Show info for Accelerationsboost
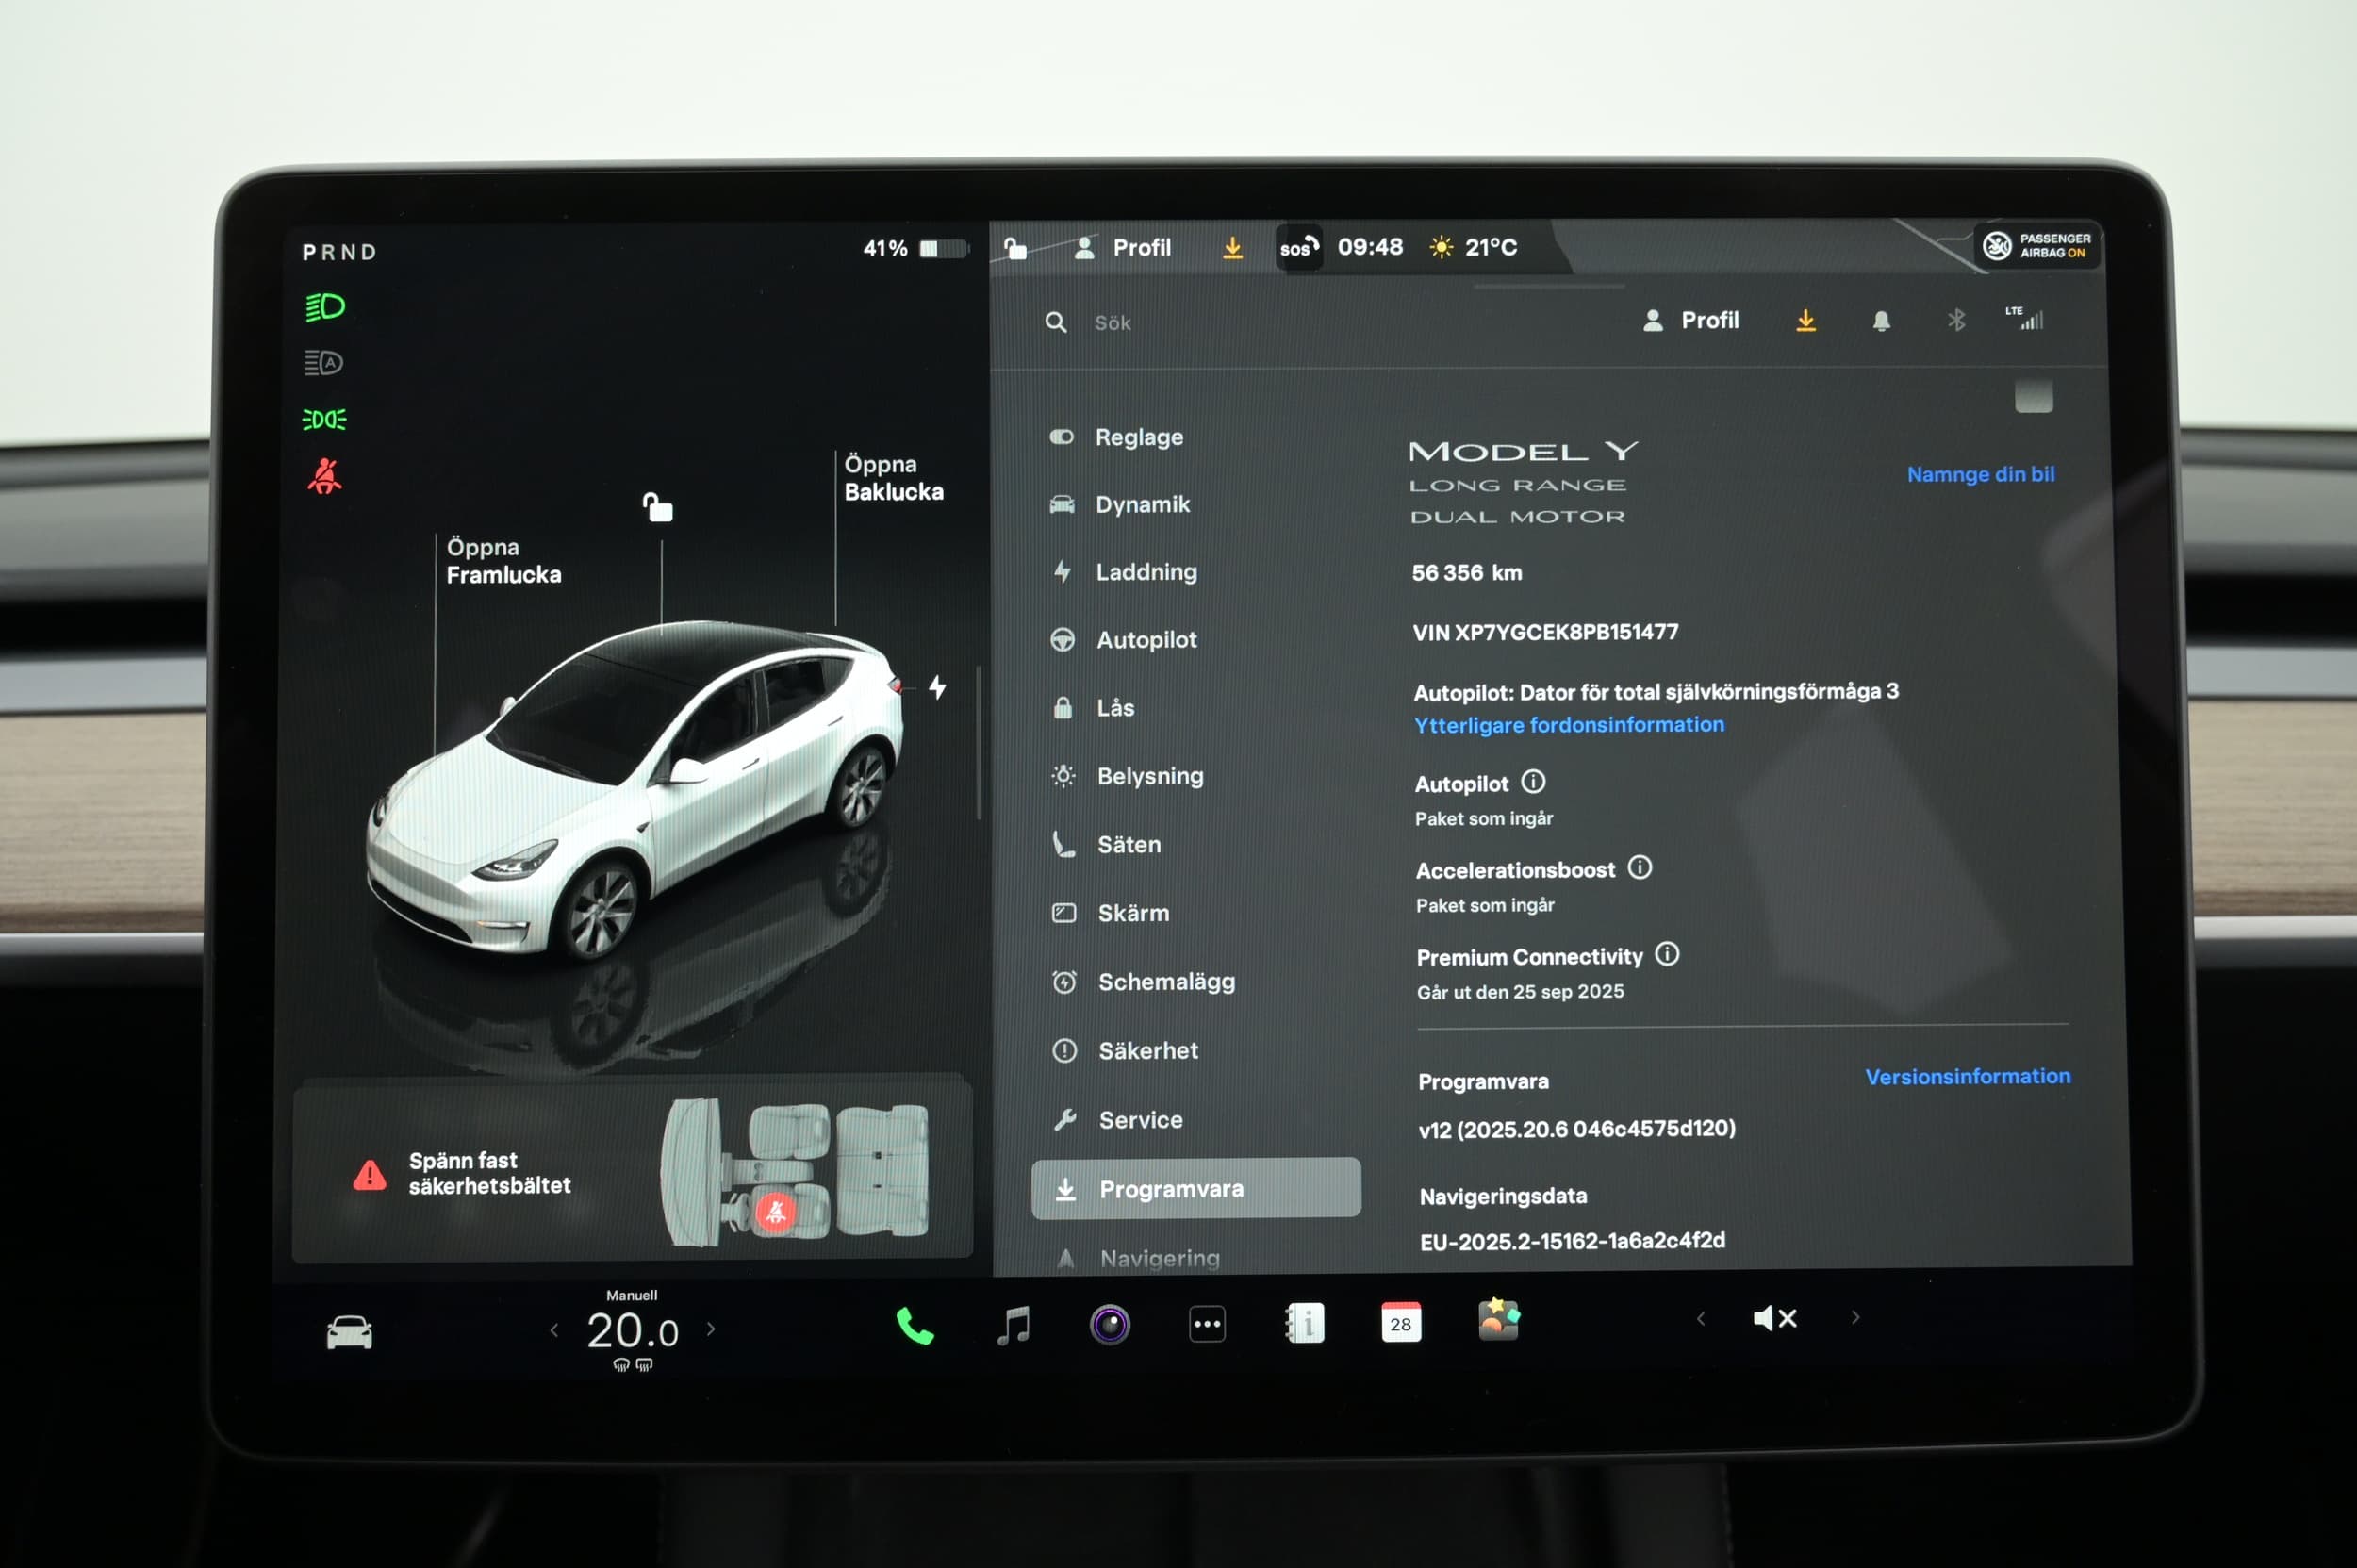This screenshot has height=1568, width=2357. [x=1640, y=867]
